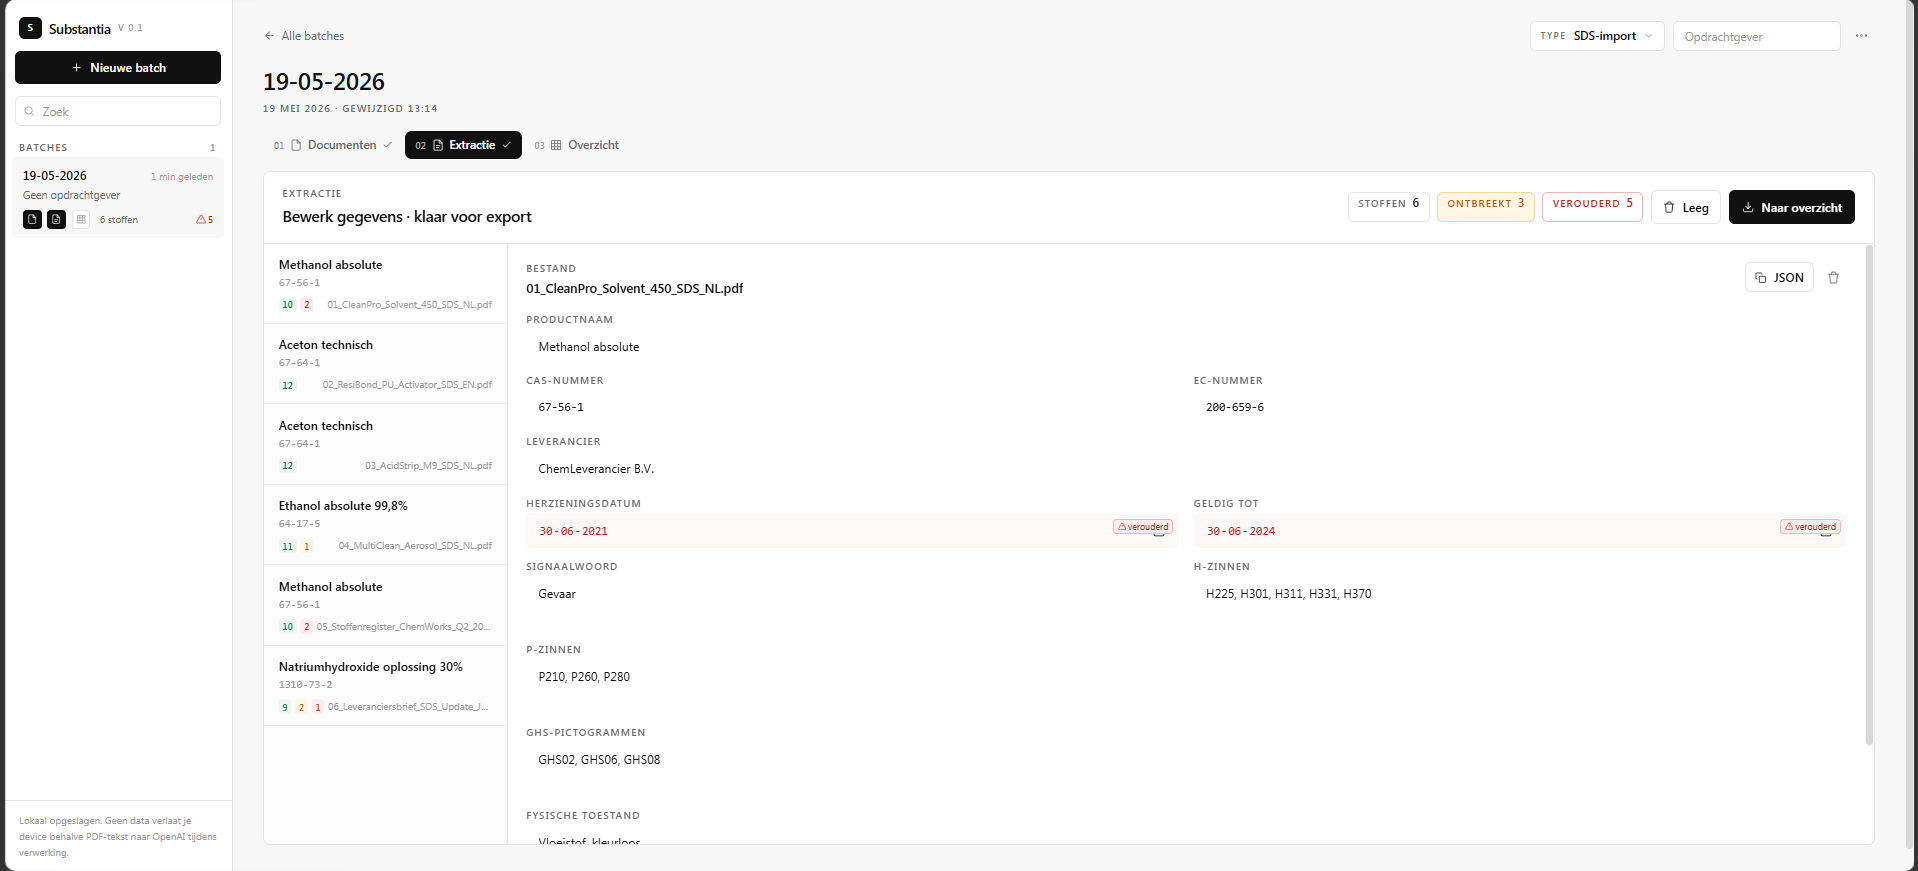Open the three-dots options menu

click(1861, 36)
